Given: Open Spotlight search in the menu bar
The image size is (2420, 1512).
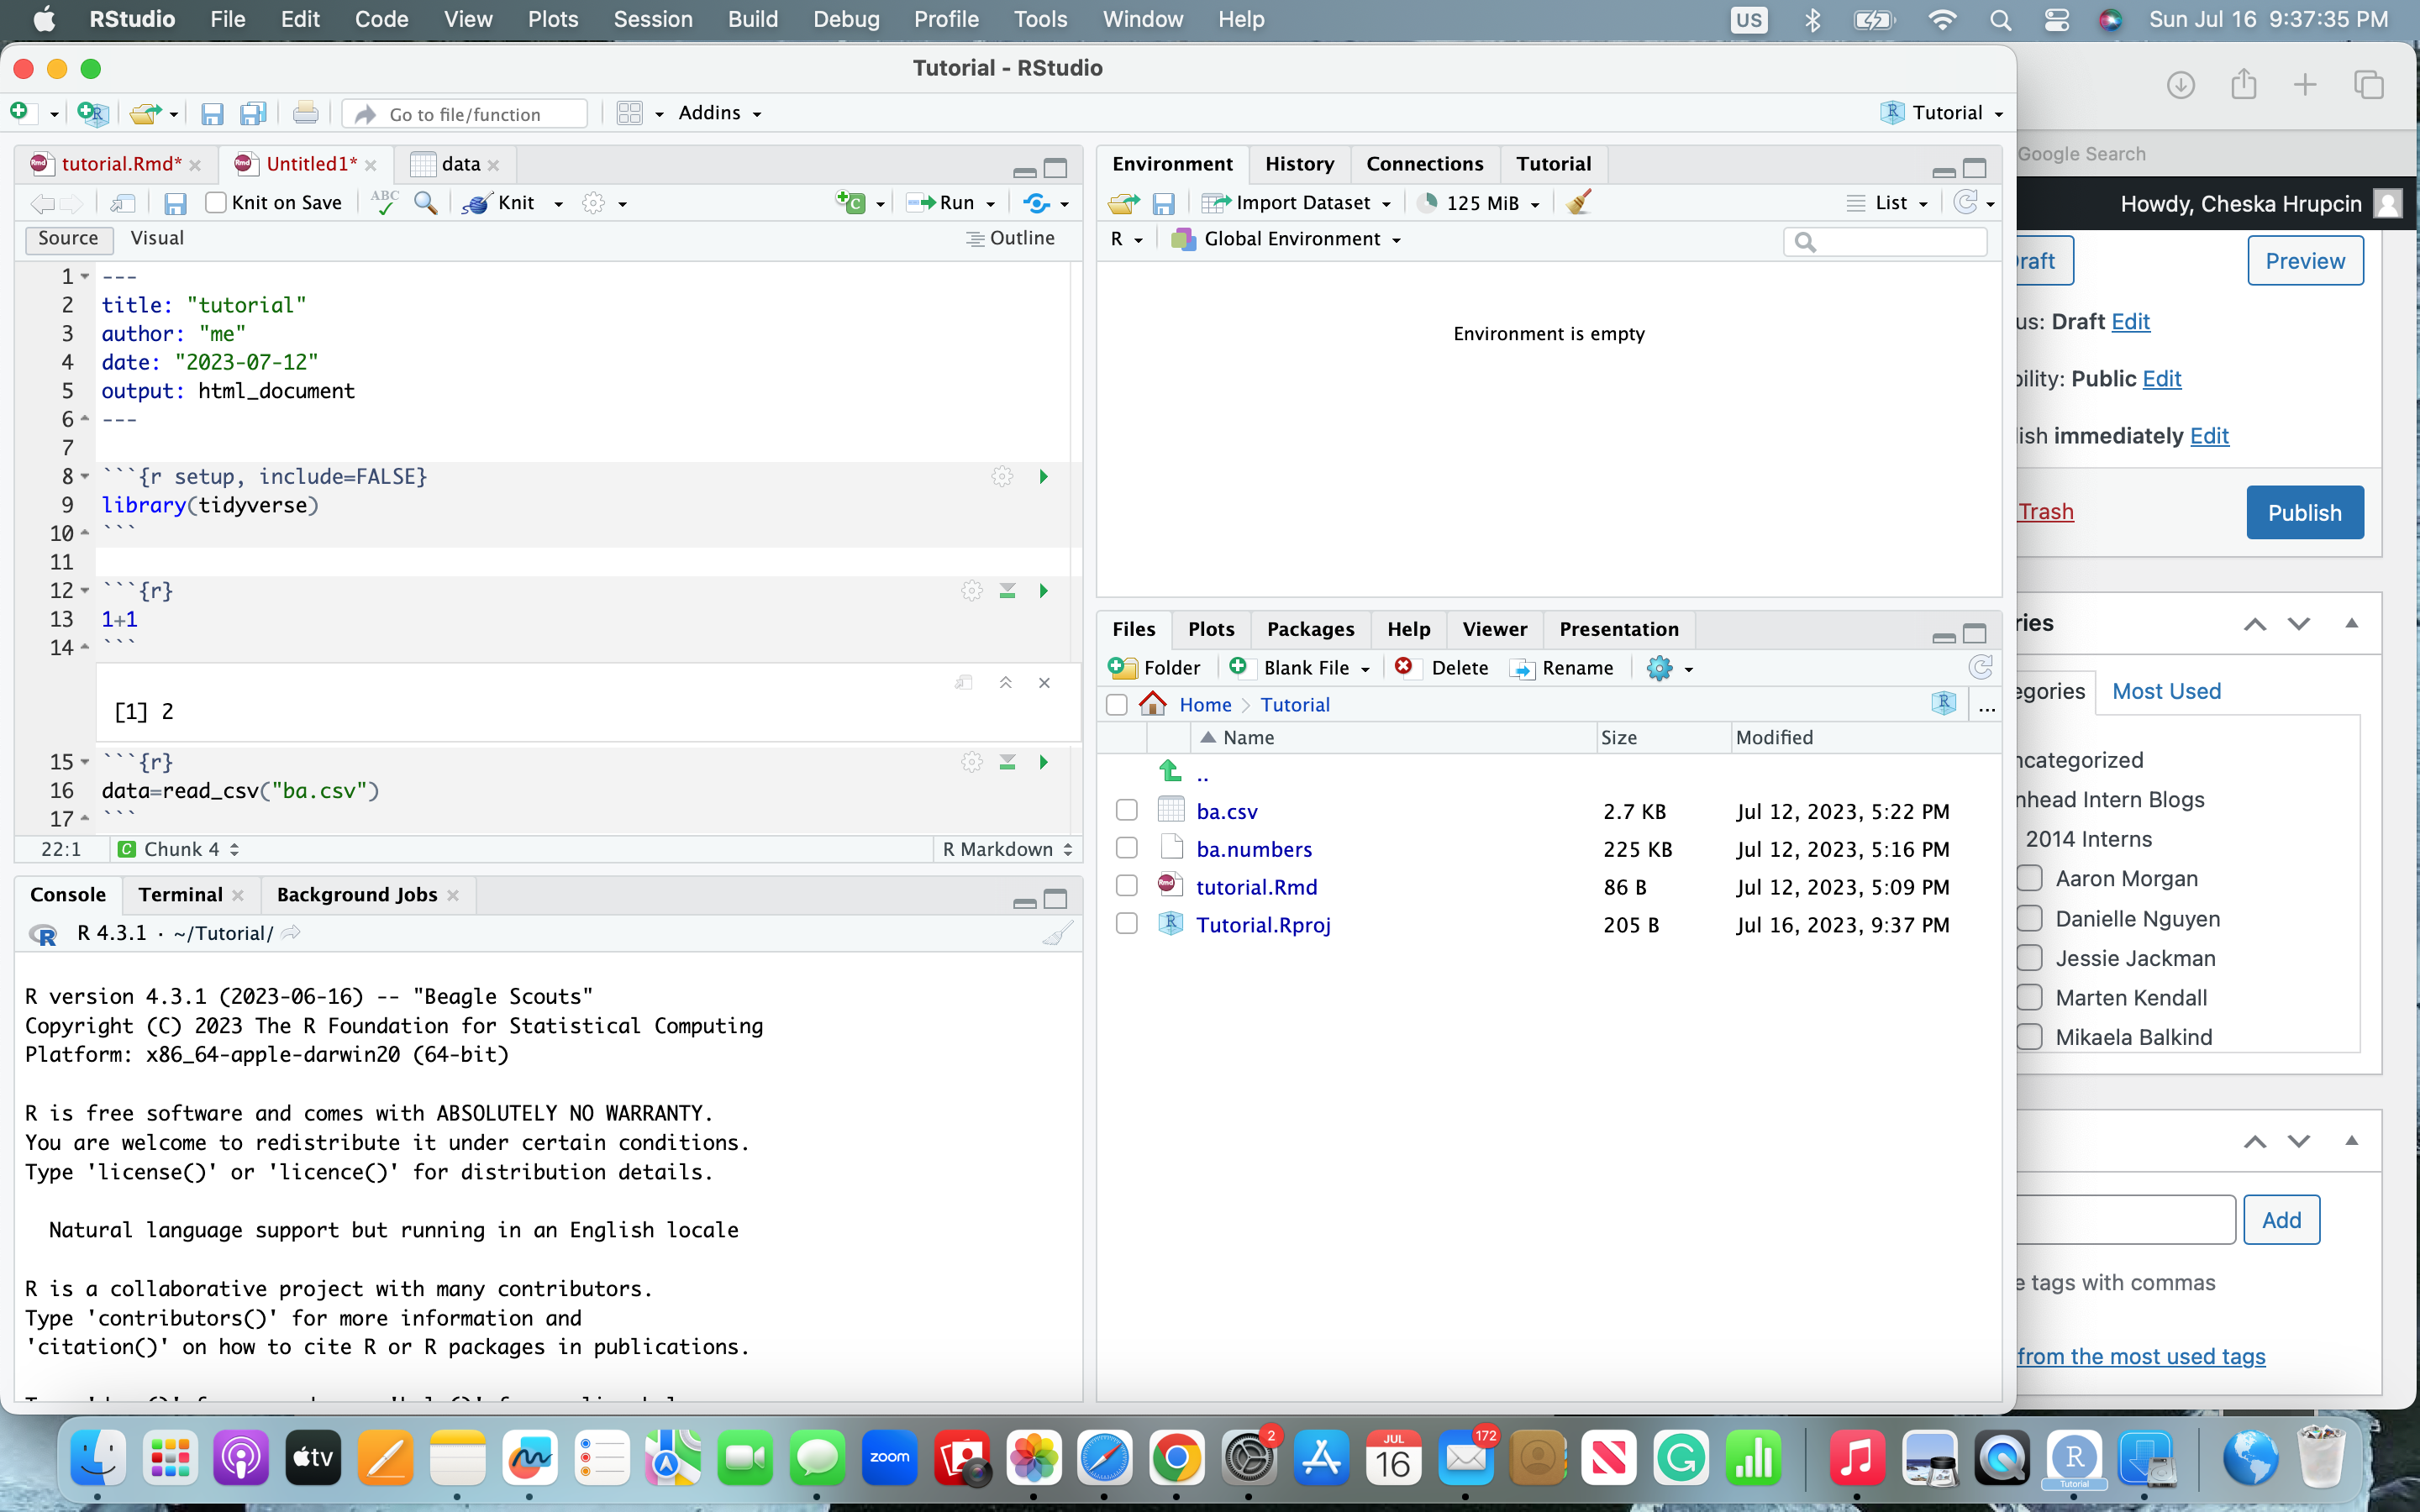Looking at the screenshot, I should click(2000, 20).
